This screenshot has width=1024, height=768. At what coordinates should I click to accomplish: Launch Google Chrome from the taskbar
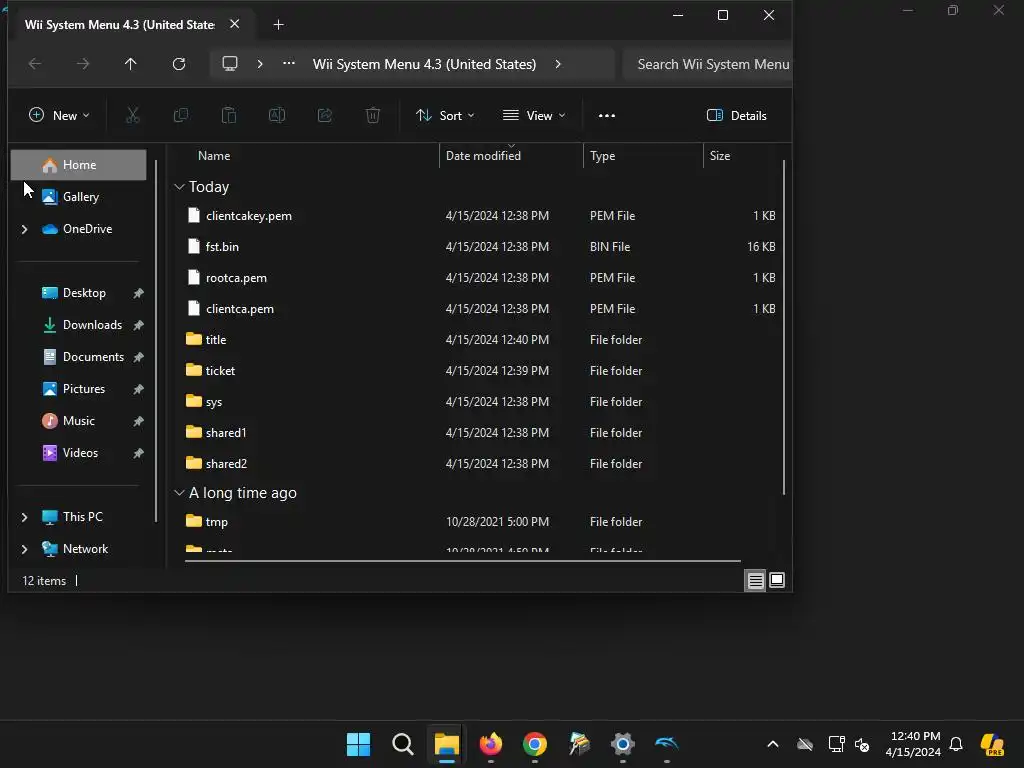(x=535, y=744)
